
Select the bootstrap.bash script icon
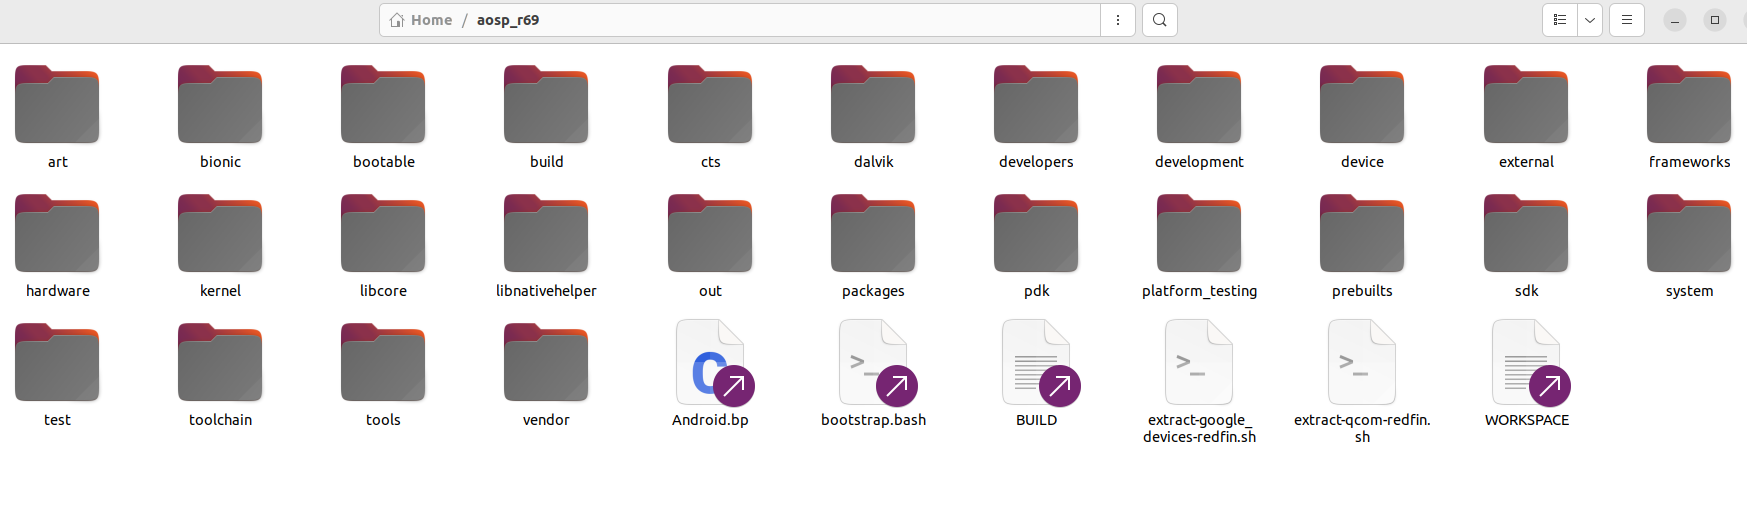click(873, 363)
